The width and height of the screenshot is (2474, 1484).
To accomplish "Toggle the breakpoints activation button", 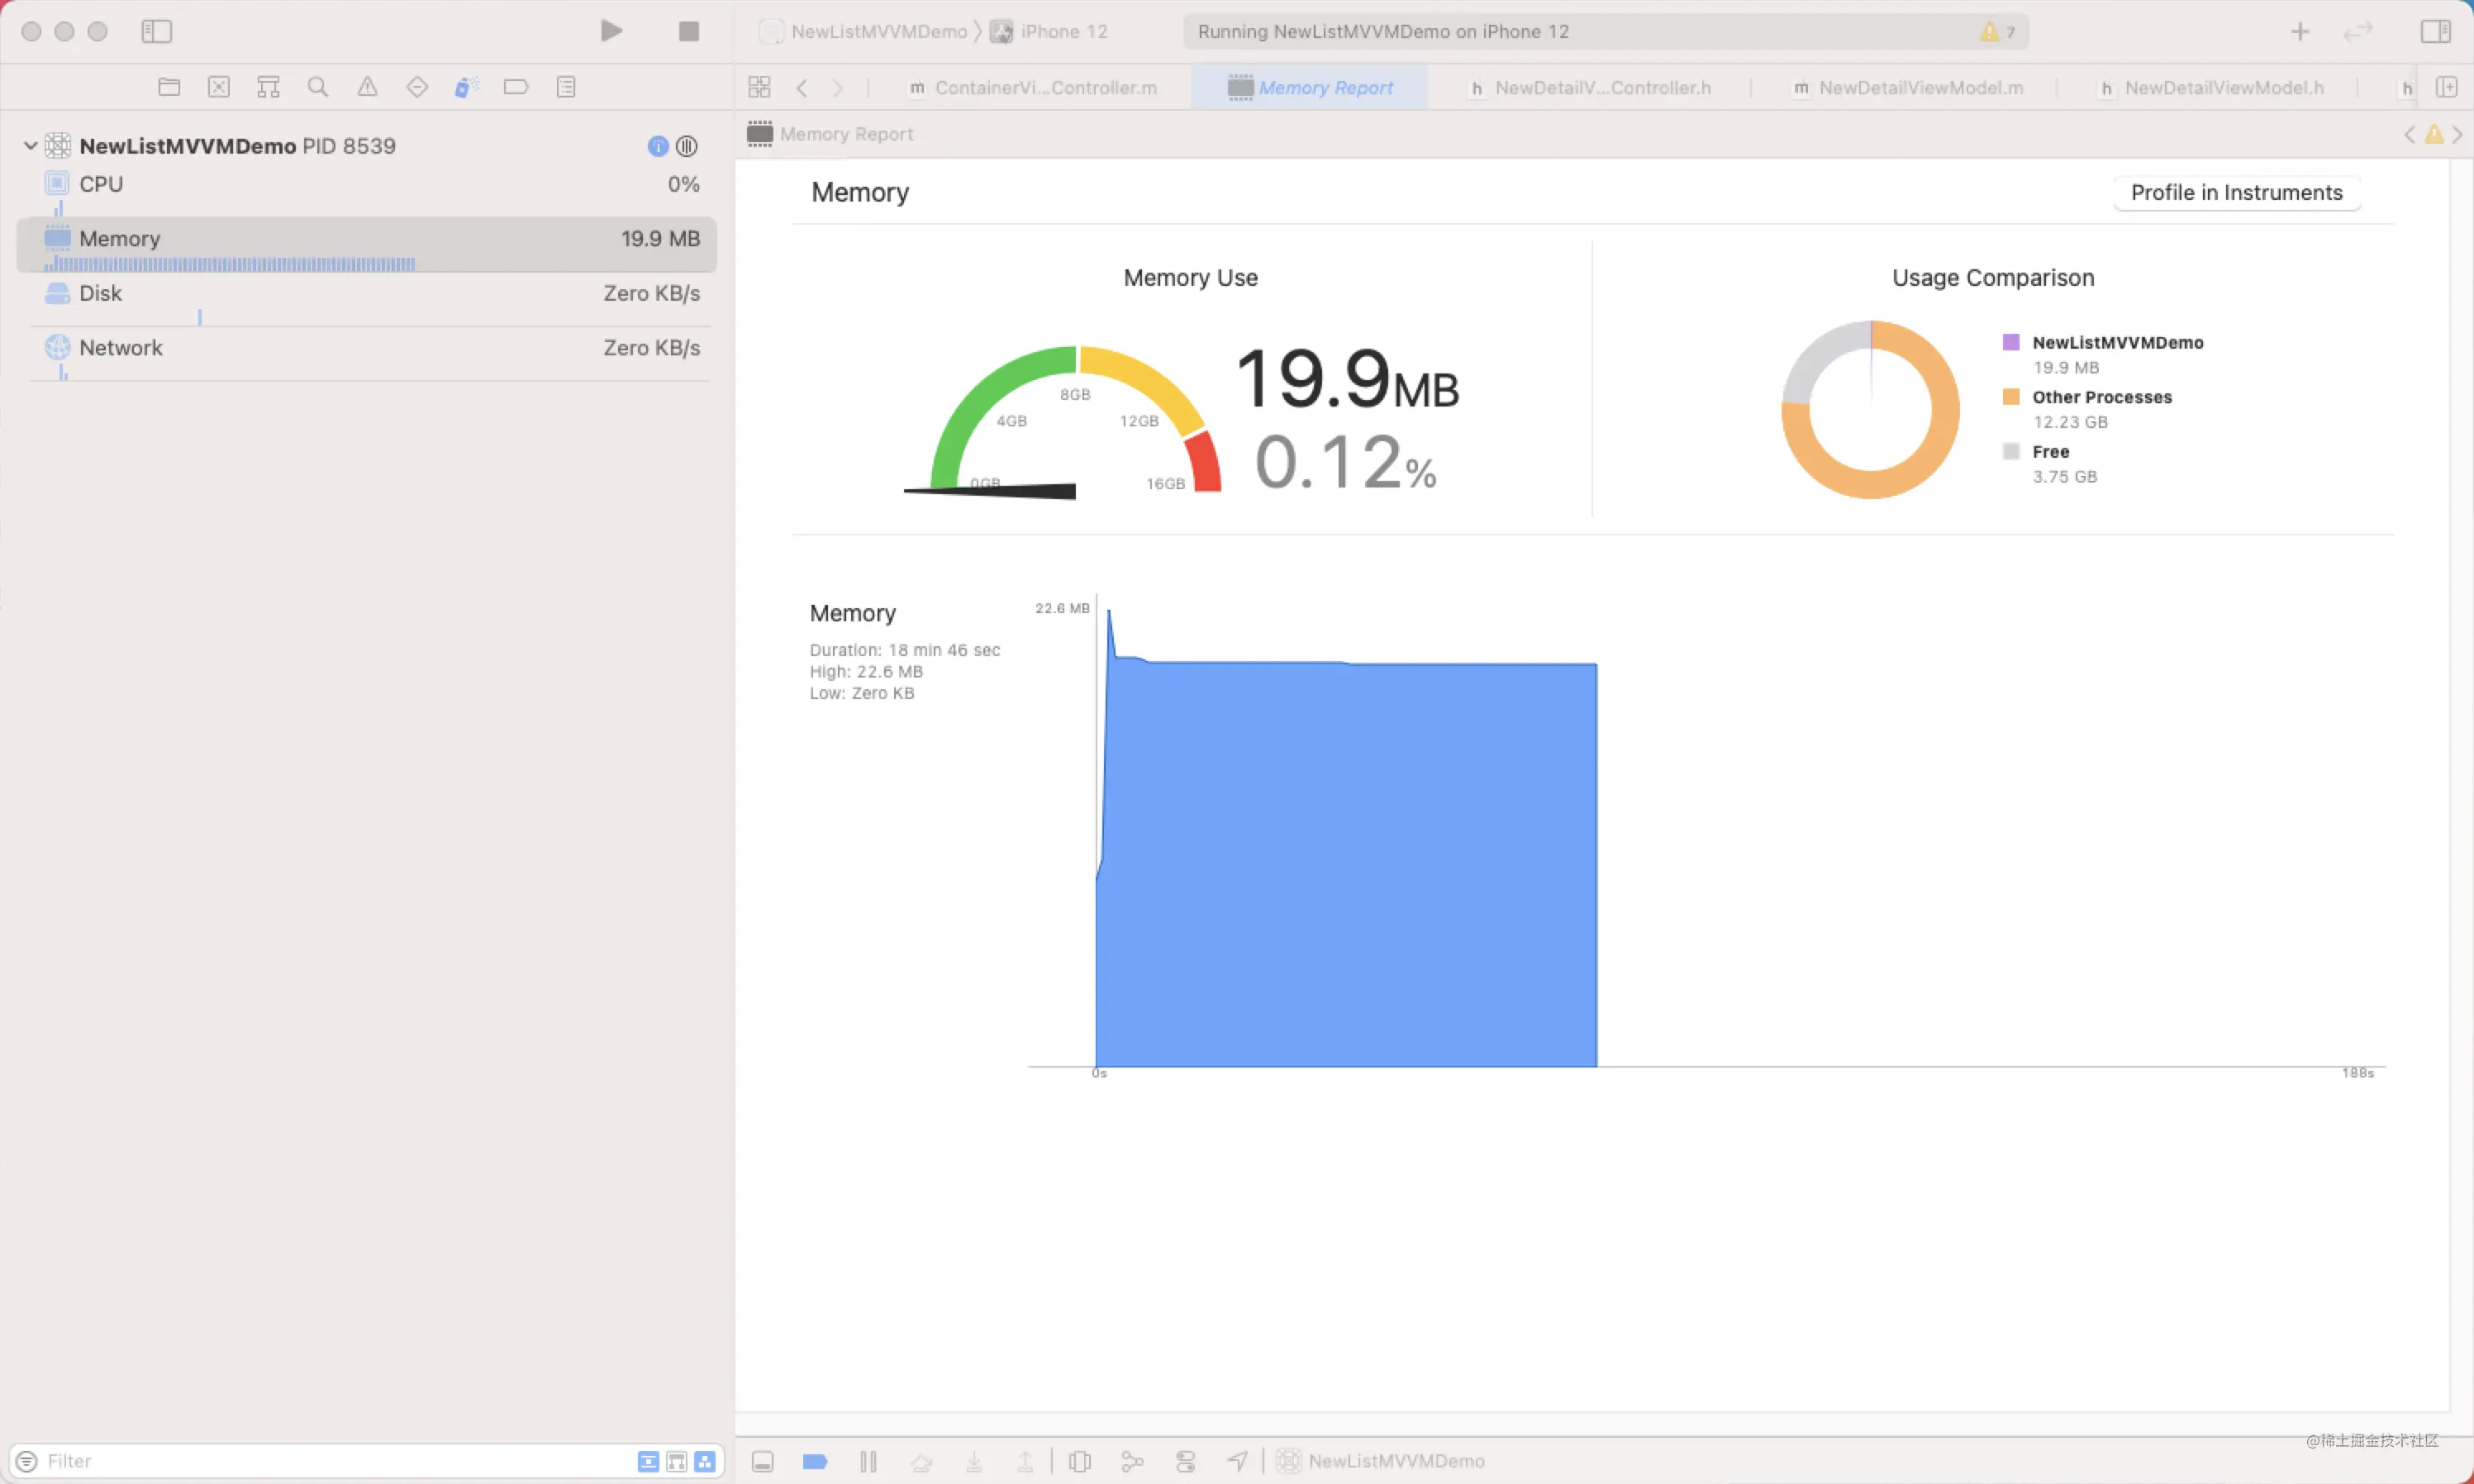I will [x=815, y=1461].
